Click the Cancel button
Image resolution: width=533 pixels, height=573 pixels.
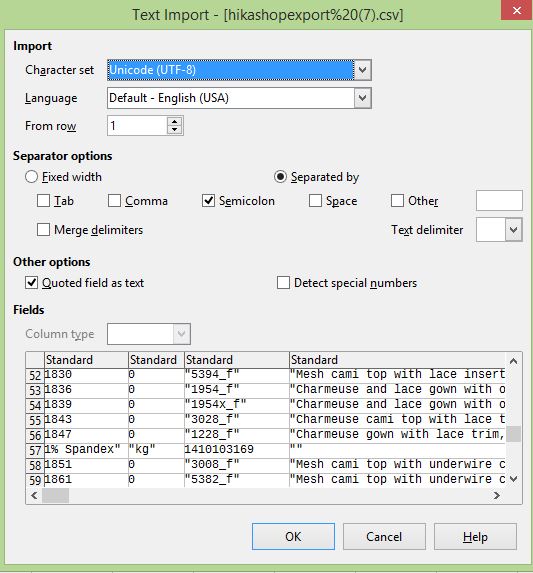[x=384, y=536]
